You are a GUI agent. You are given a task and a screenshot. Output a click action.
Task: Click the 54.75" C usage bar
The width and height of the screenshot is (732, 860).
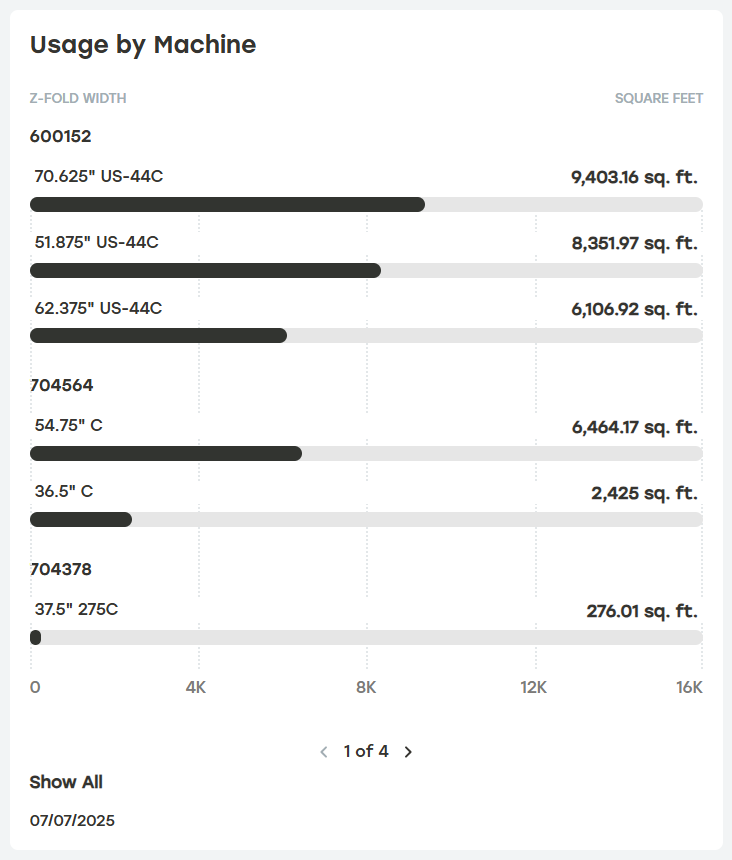[165, 453]
